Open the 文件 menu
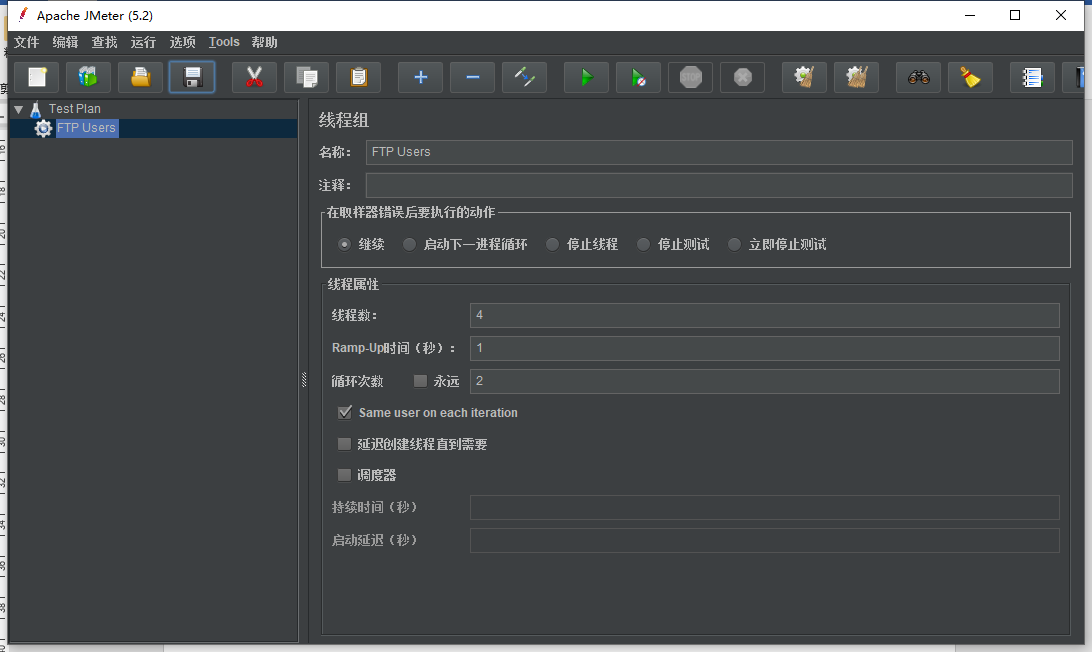Viewport: 1092px width, 652px height. pos(26,42)
